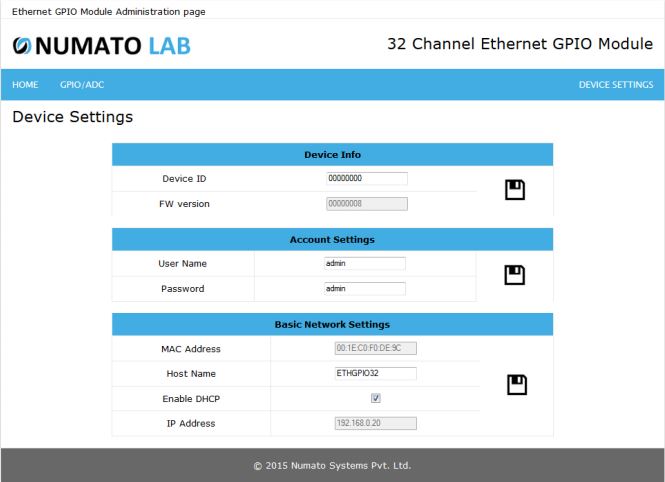Click the IP Address field
Screen dimensions: 665x482
(x=375, y=423)
